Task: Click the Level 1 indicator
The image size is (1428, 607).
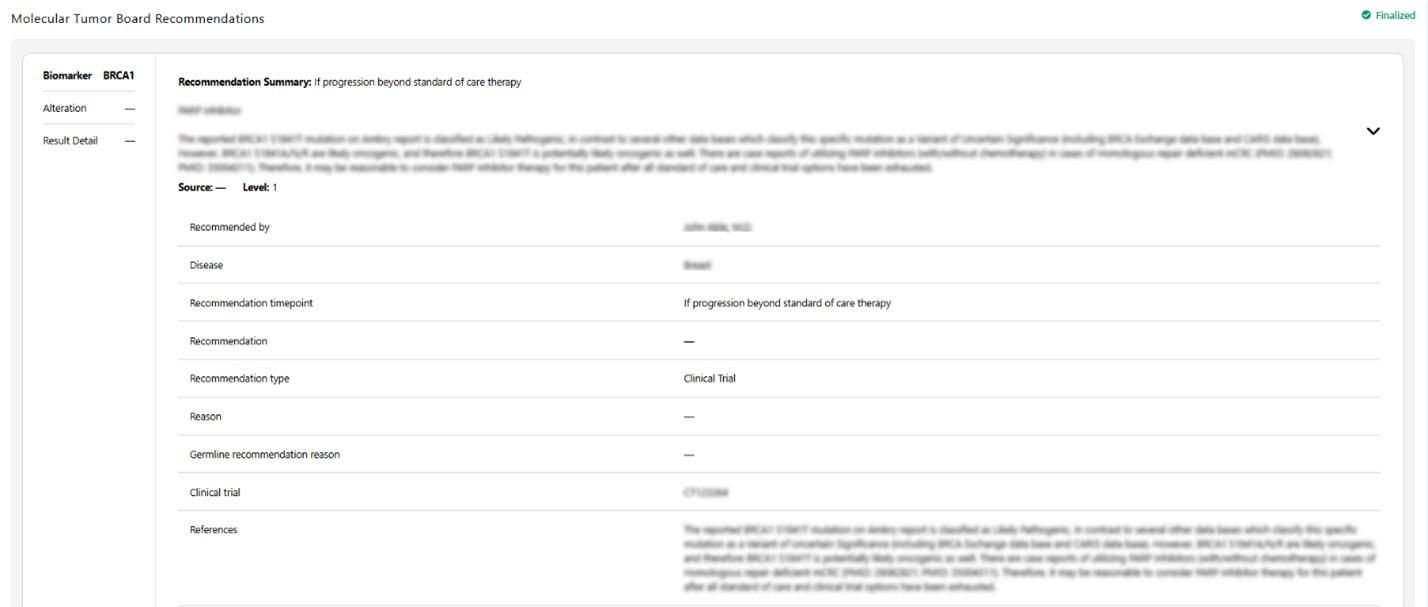Action: pyautogui.click(x=260, y=187)
